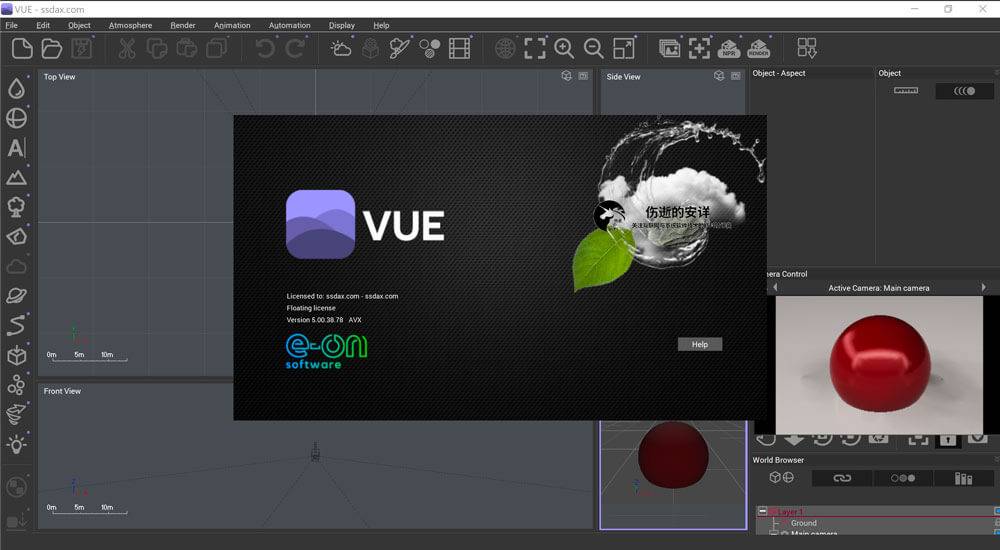Open the Help menu in menu bar
The width and height of the screenshot is (1000, 550).
click(x=381, y=26)
